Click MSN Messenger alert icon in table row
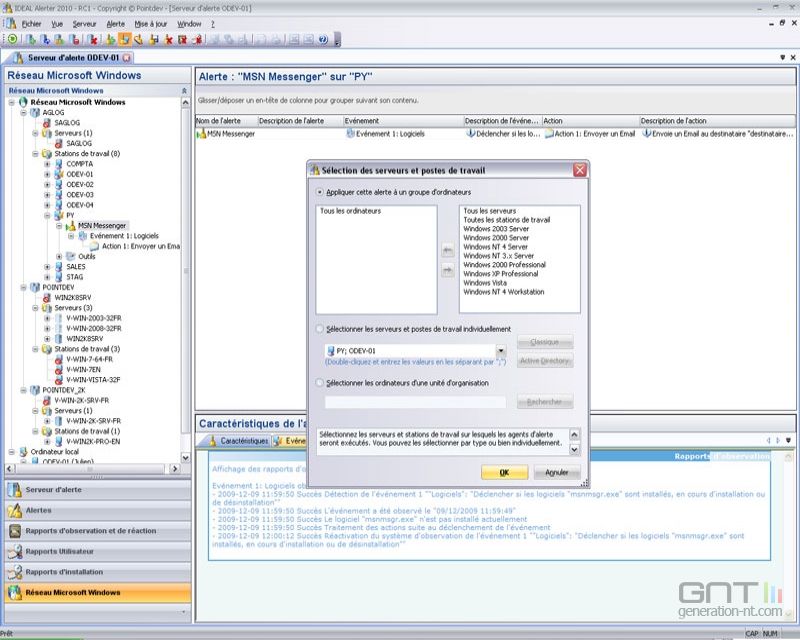 201,134
